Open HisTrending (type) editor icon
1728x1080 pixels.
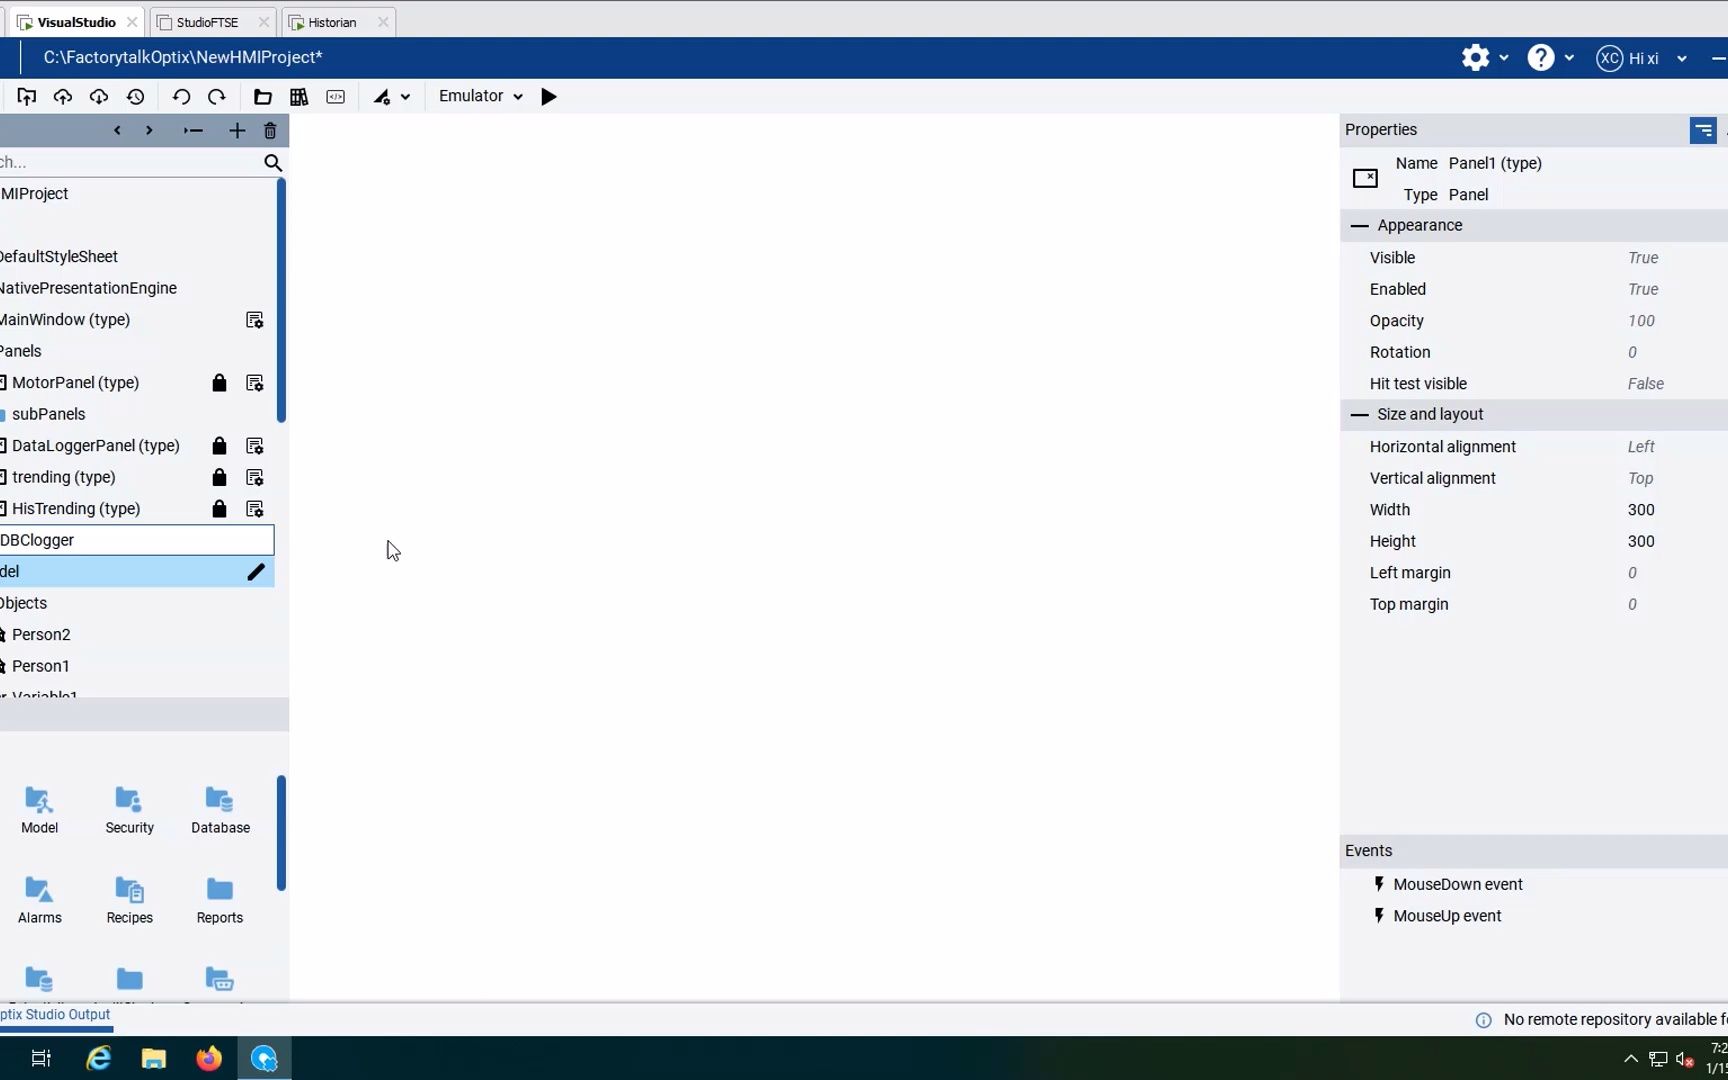tap(255, 509)
